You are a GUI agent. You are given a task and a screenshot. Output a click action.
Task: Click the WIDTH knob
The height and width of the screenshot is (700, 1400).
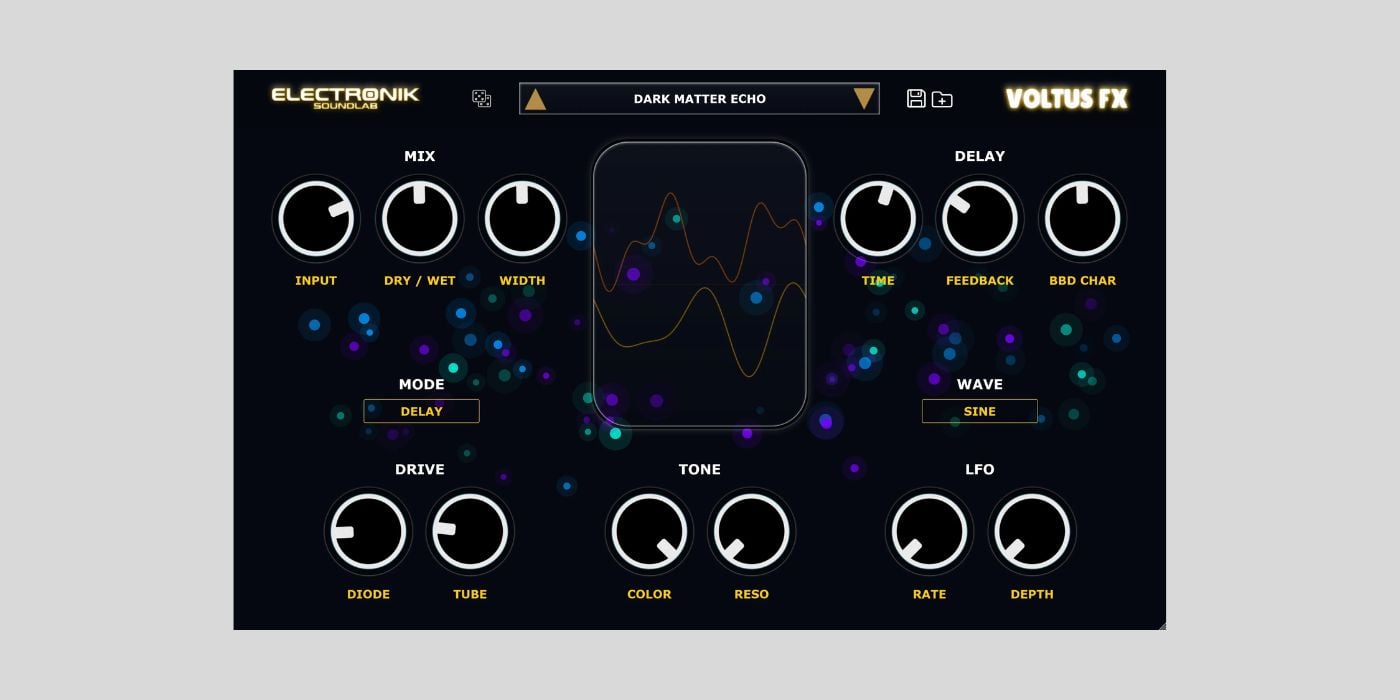point(522,218)
